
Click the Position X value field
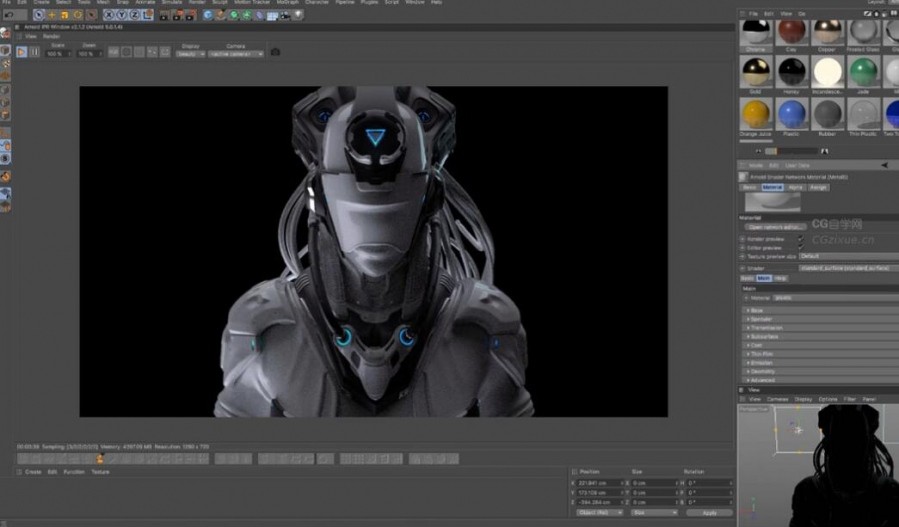click(x=600, y=483)
